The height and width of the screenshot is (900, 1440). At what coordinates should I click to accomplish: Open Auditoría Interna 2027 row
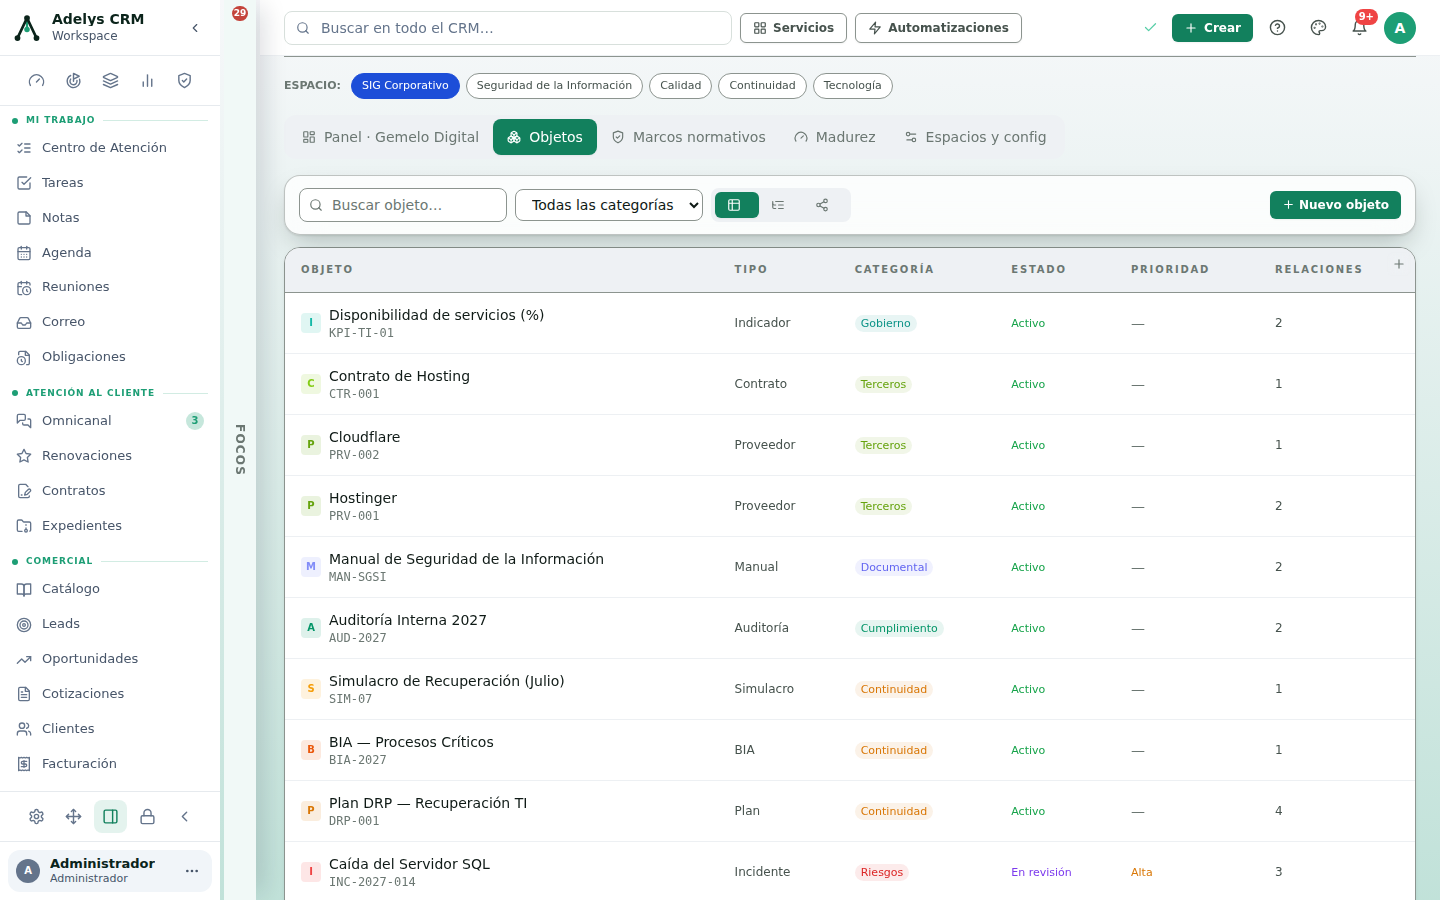(x=850, y=628)
